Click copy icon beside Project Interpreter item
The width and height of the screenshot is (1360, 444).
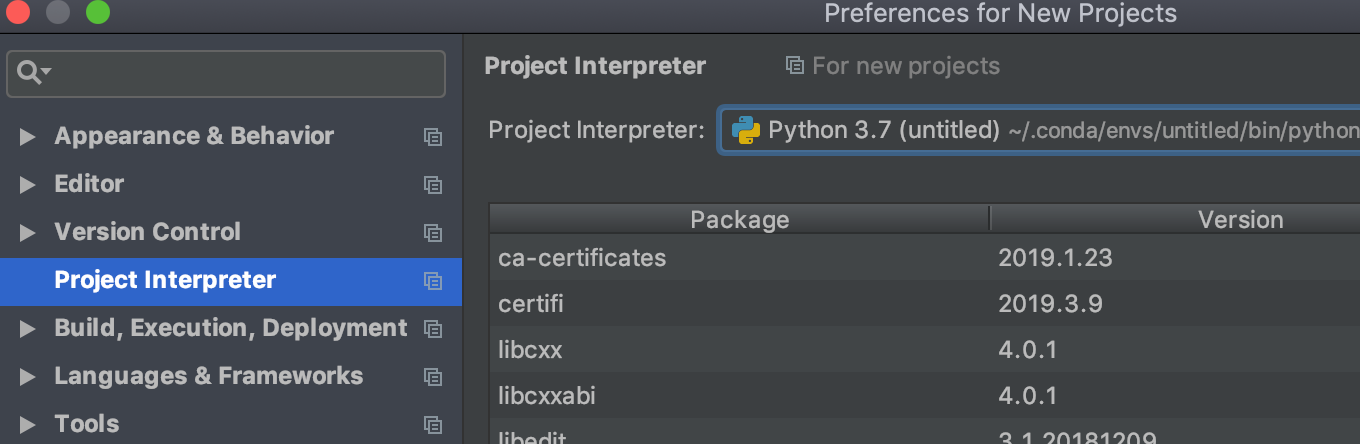point(433,281)
